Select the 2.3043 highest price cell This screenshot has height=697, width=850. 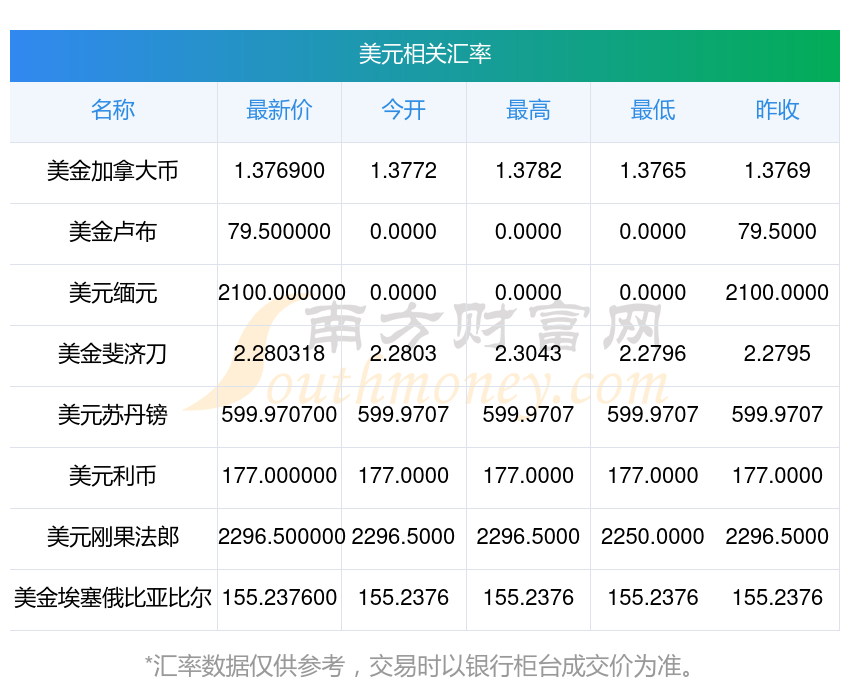point(528,354)
